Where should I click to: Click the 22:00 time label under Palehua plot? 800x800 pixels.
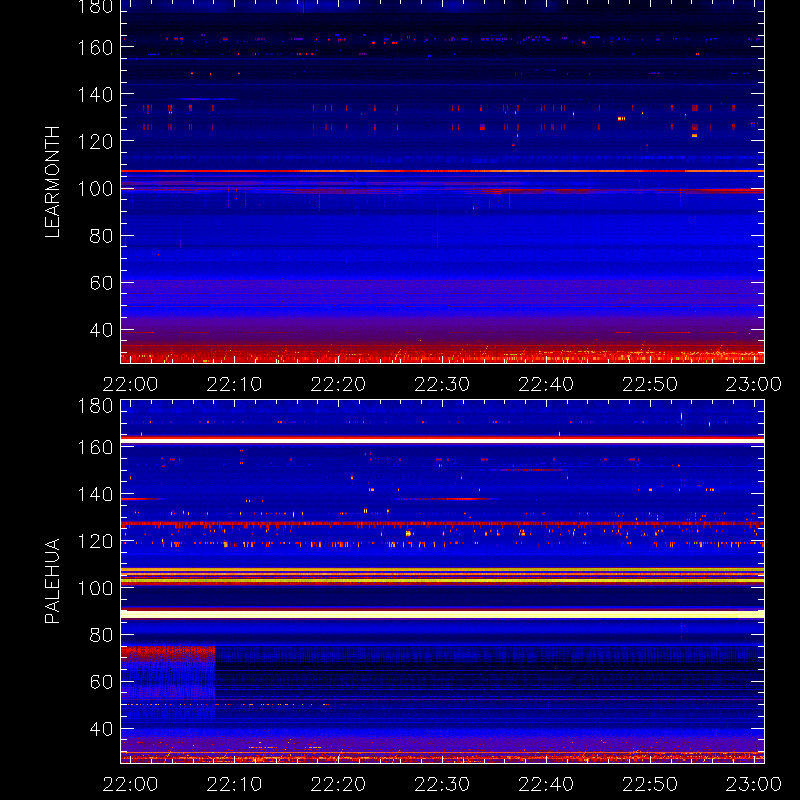click(x=130, y=784)
